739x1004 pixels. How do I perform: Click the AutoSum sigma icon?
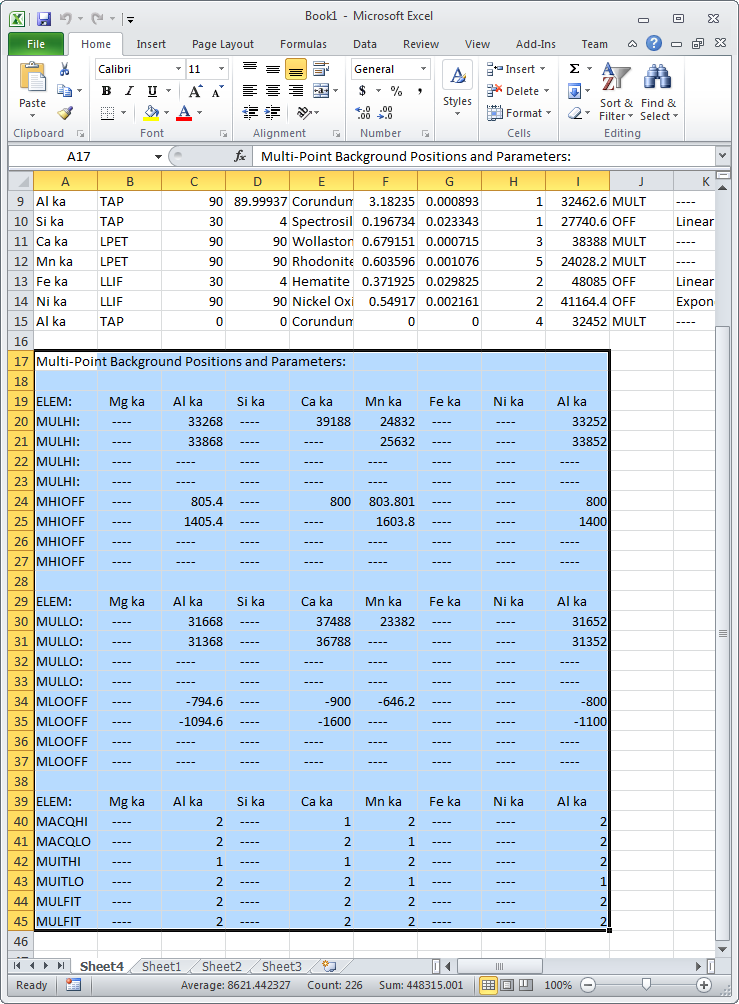point(575,69)
